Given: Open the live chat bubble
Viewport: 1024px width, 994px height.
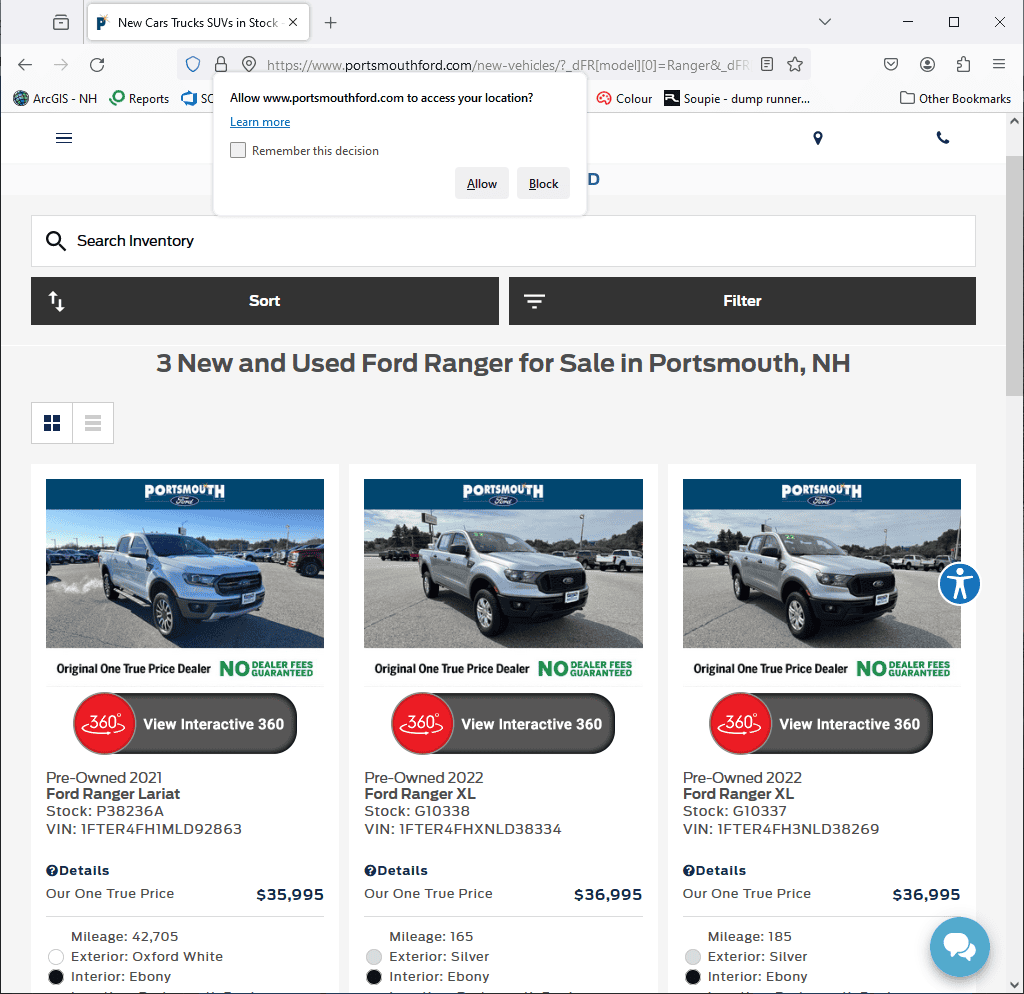Looking at the screenshot, I should [960, 947].
